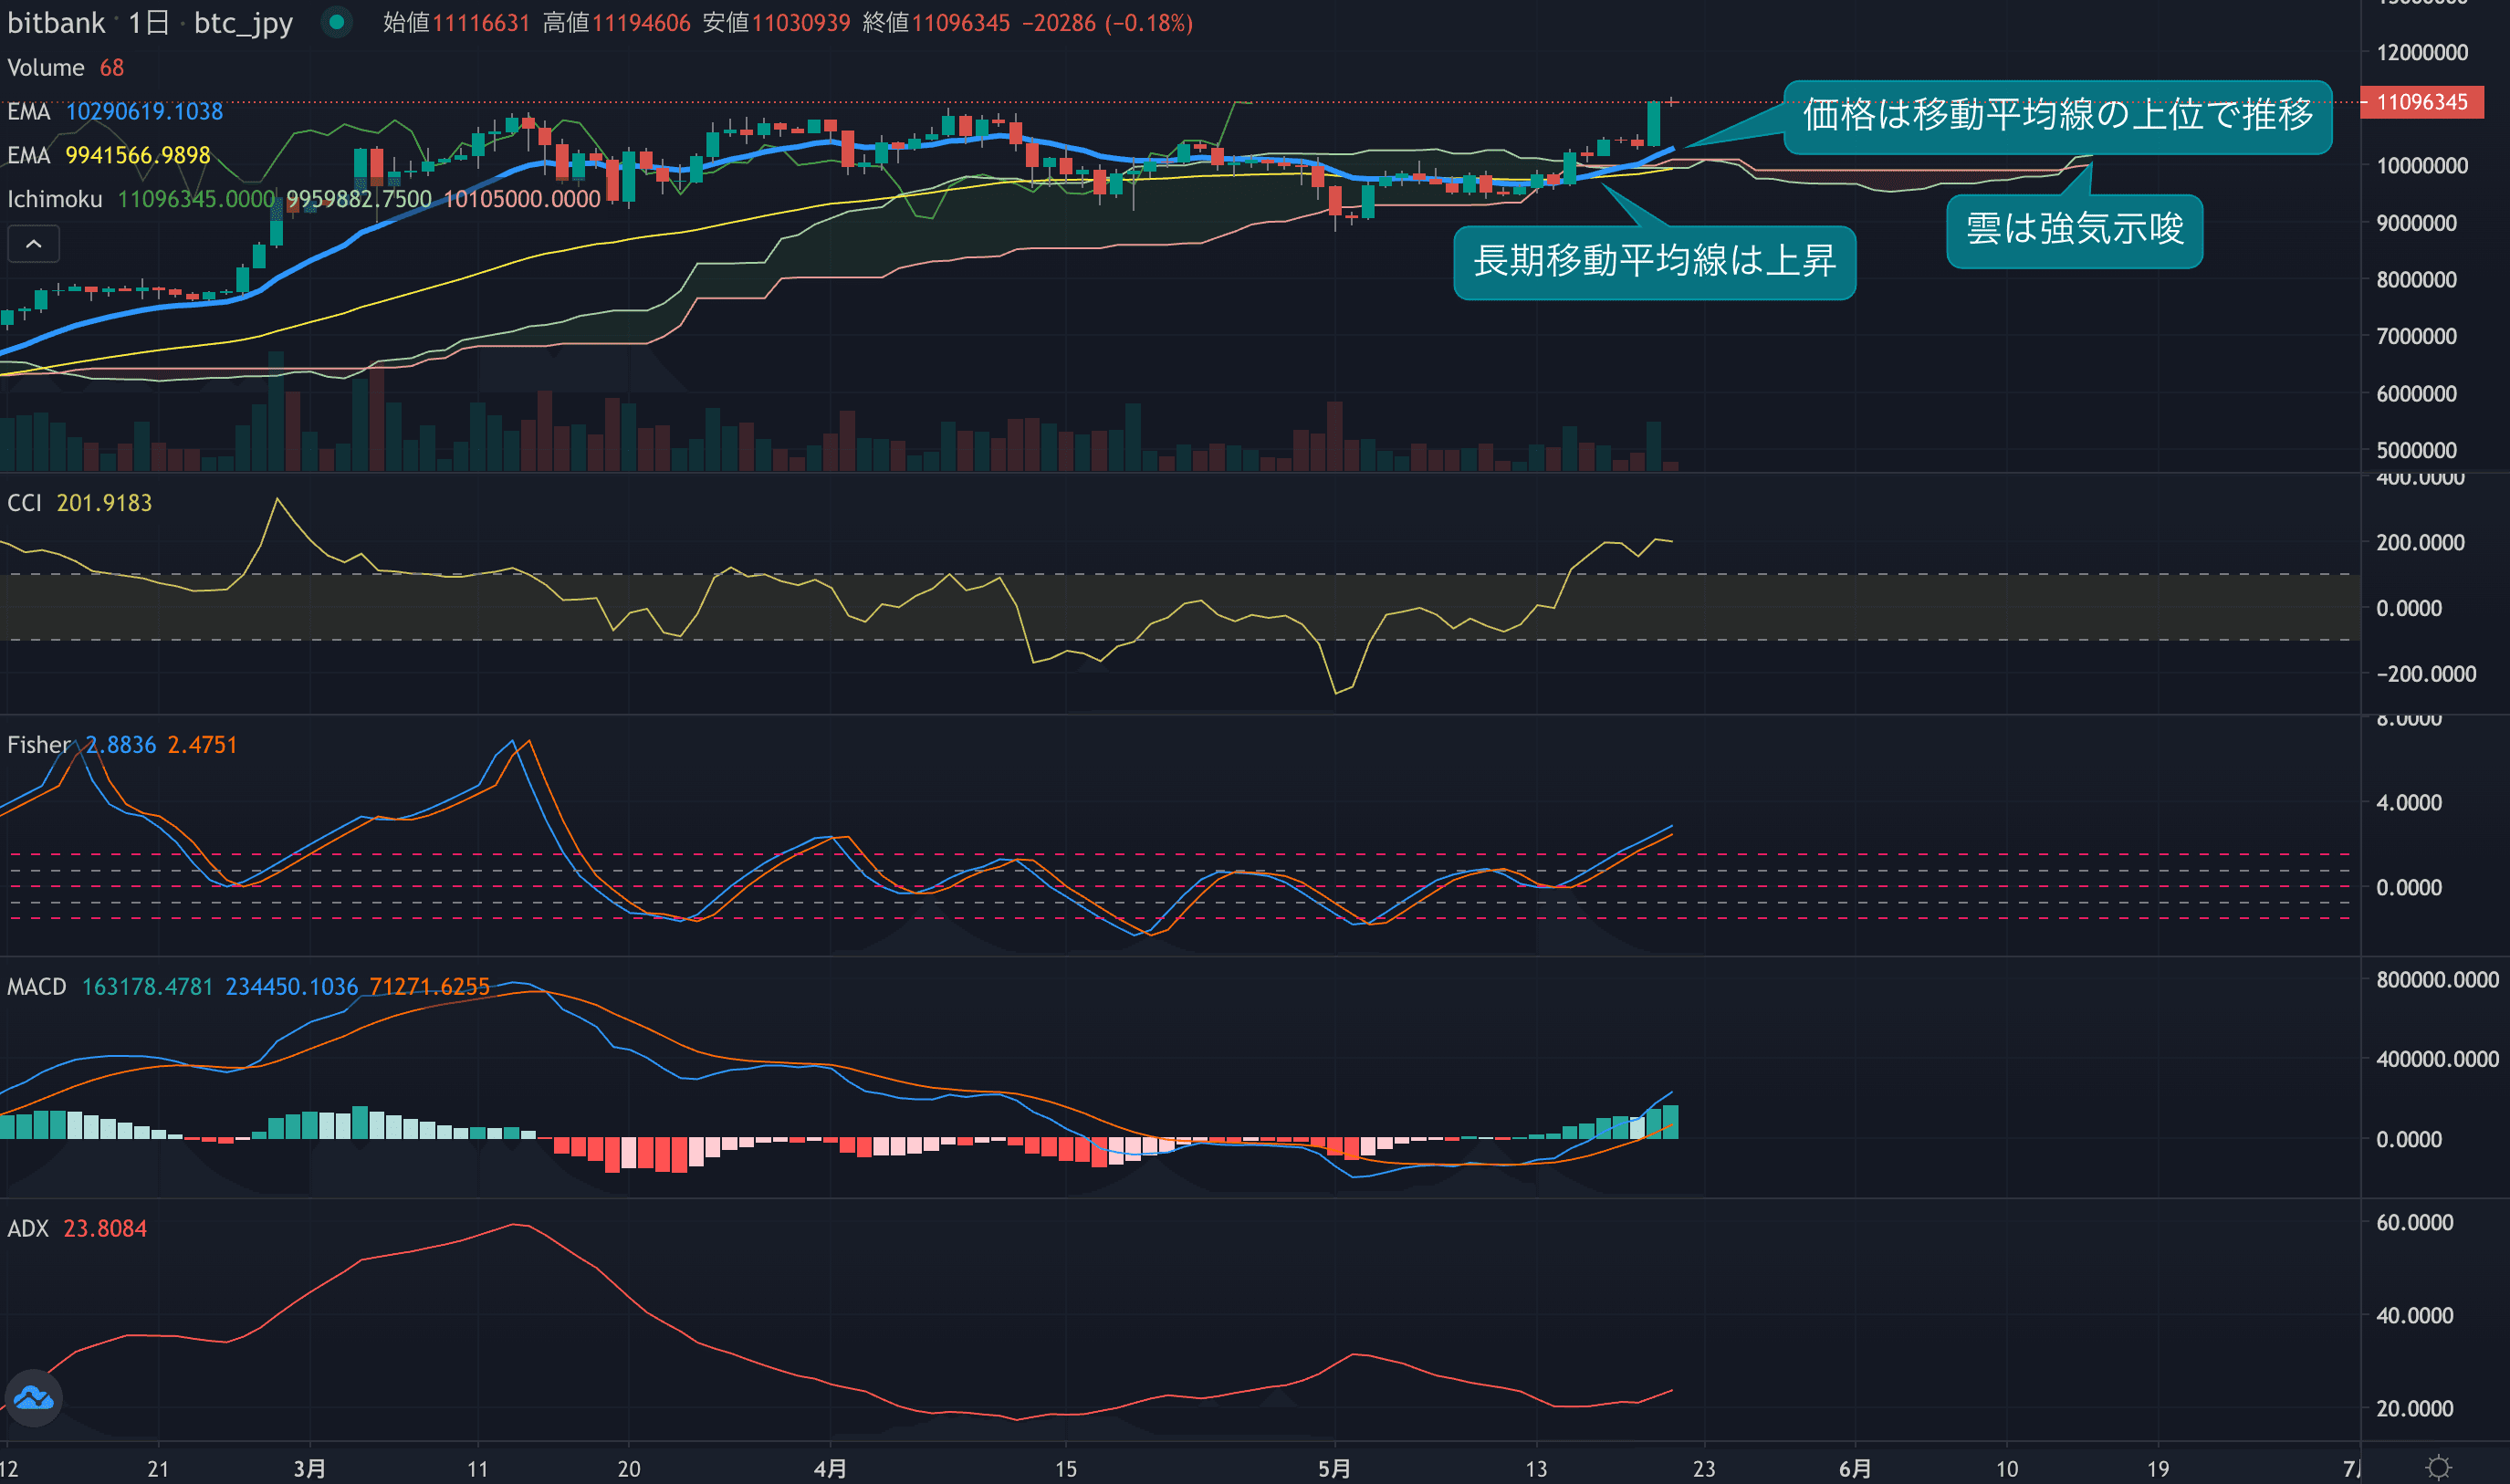Select the 長期移動平均線は上昇 callout annotation
Image resolution: width=2510 pixels, height=1484 pixels.
(1654, 262)
